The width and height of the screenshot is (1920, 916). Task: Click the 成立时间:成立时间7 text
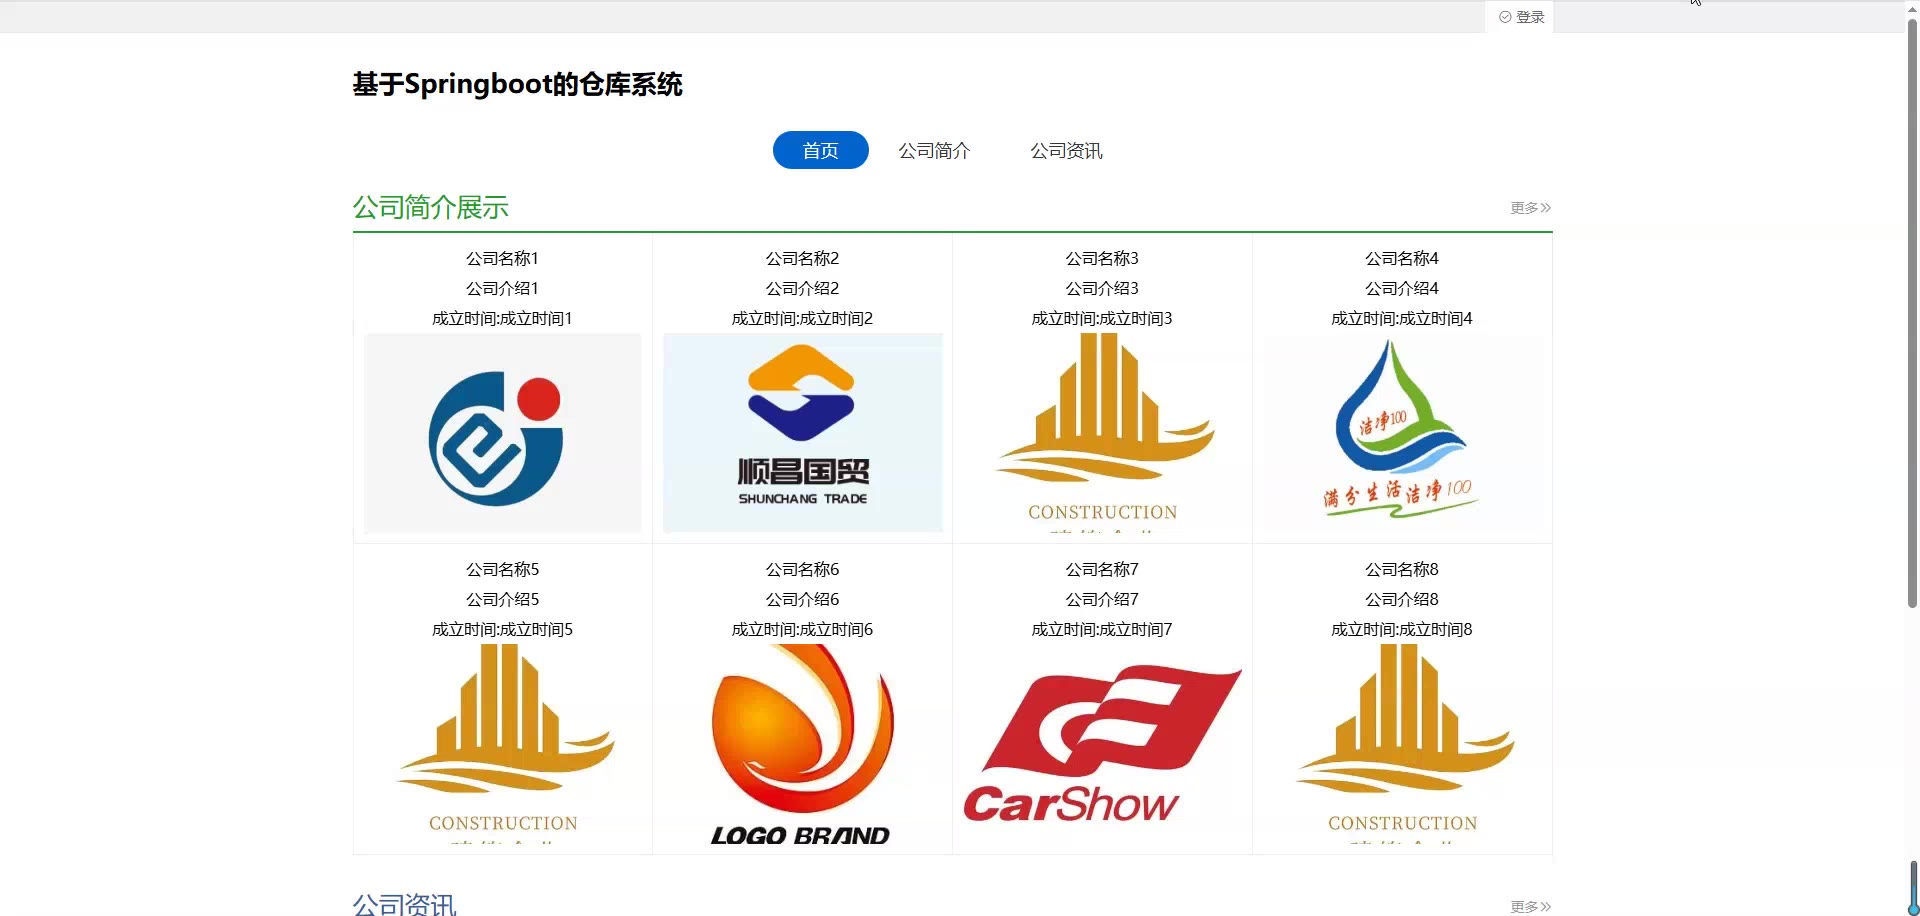pyautogui.click(x=1102, y=629)
